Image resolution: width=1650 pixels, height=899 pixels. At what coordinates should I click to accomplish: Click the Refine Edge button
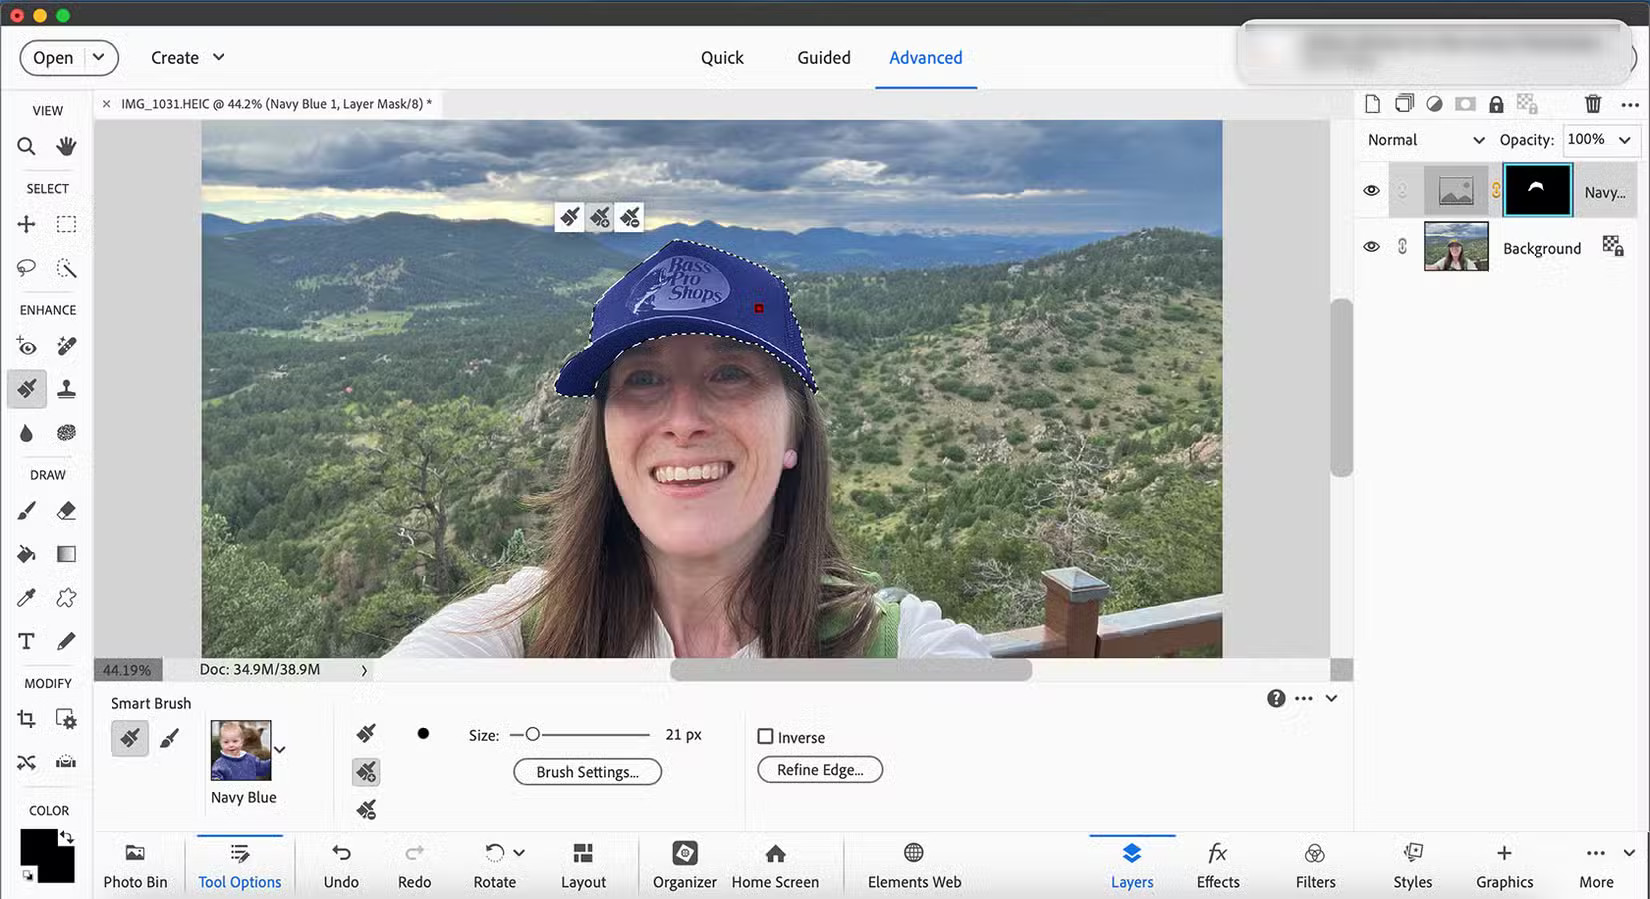[820, 770]
